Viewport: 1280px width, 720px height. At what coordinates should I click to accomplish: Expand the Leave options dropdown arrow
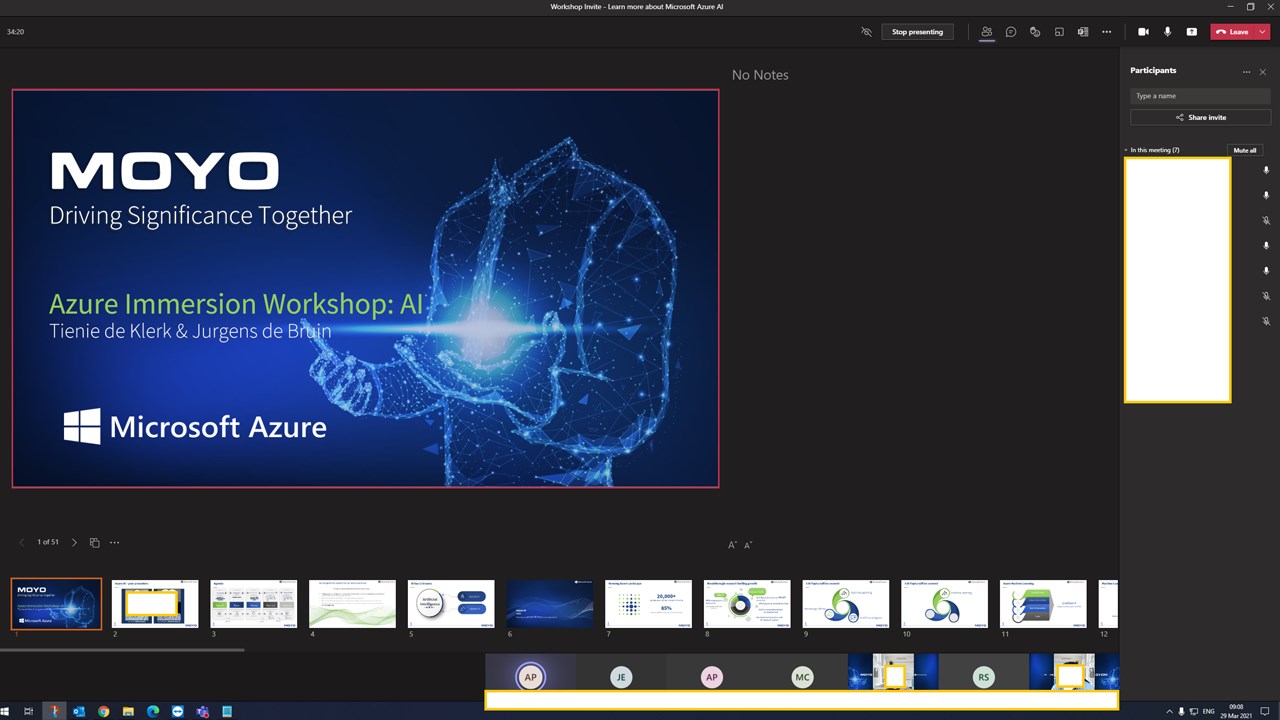pyautogui.click(x=1263, y=32)
